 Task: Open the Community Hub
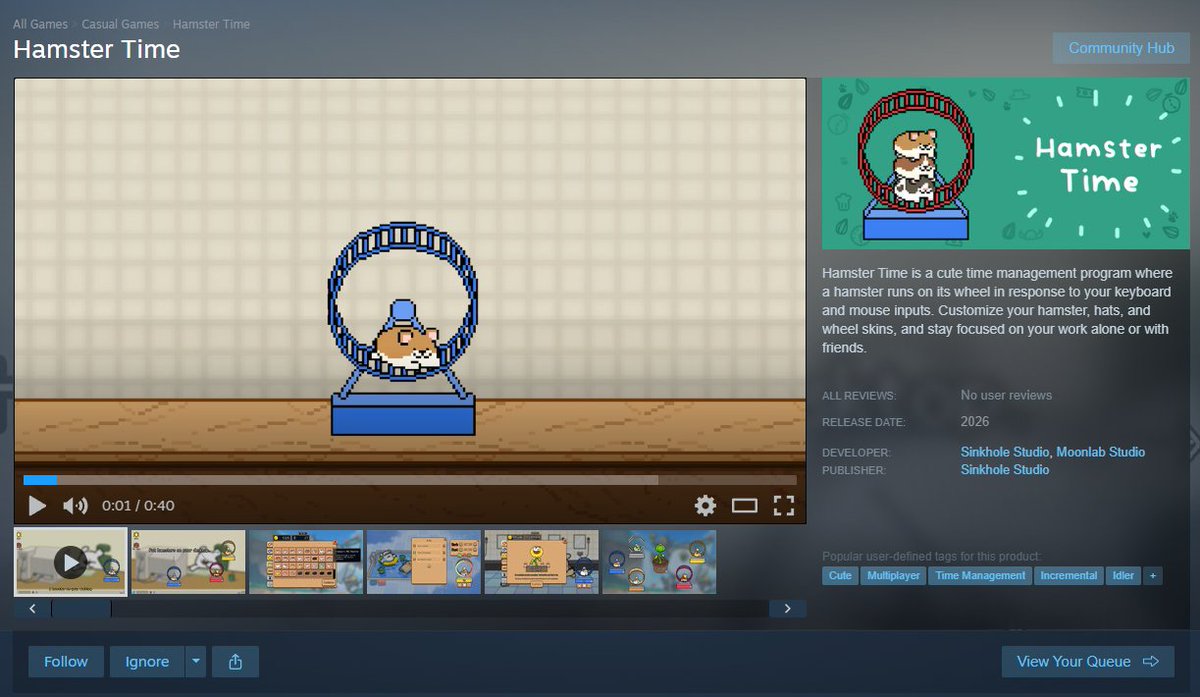tap(1121, 48)
